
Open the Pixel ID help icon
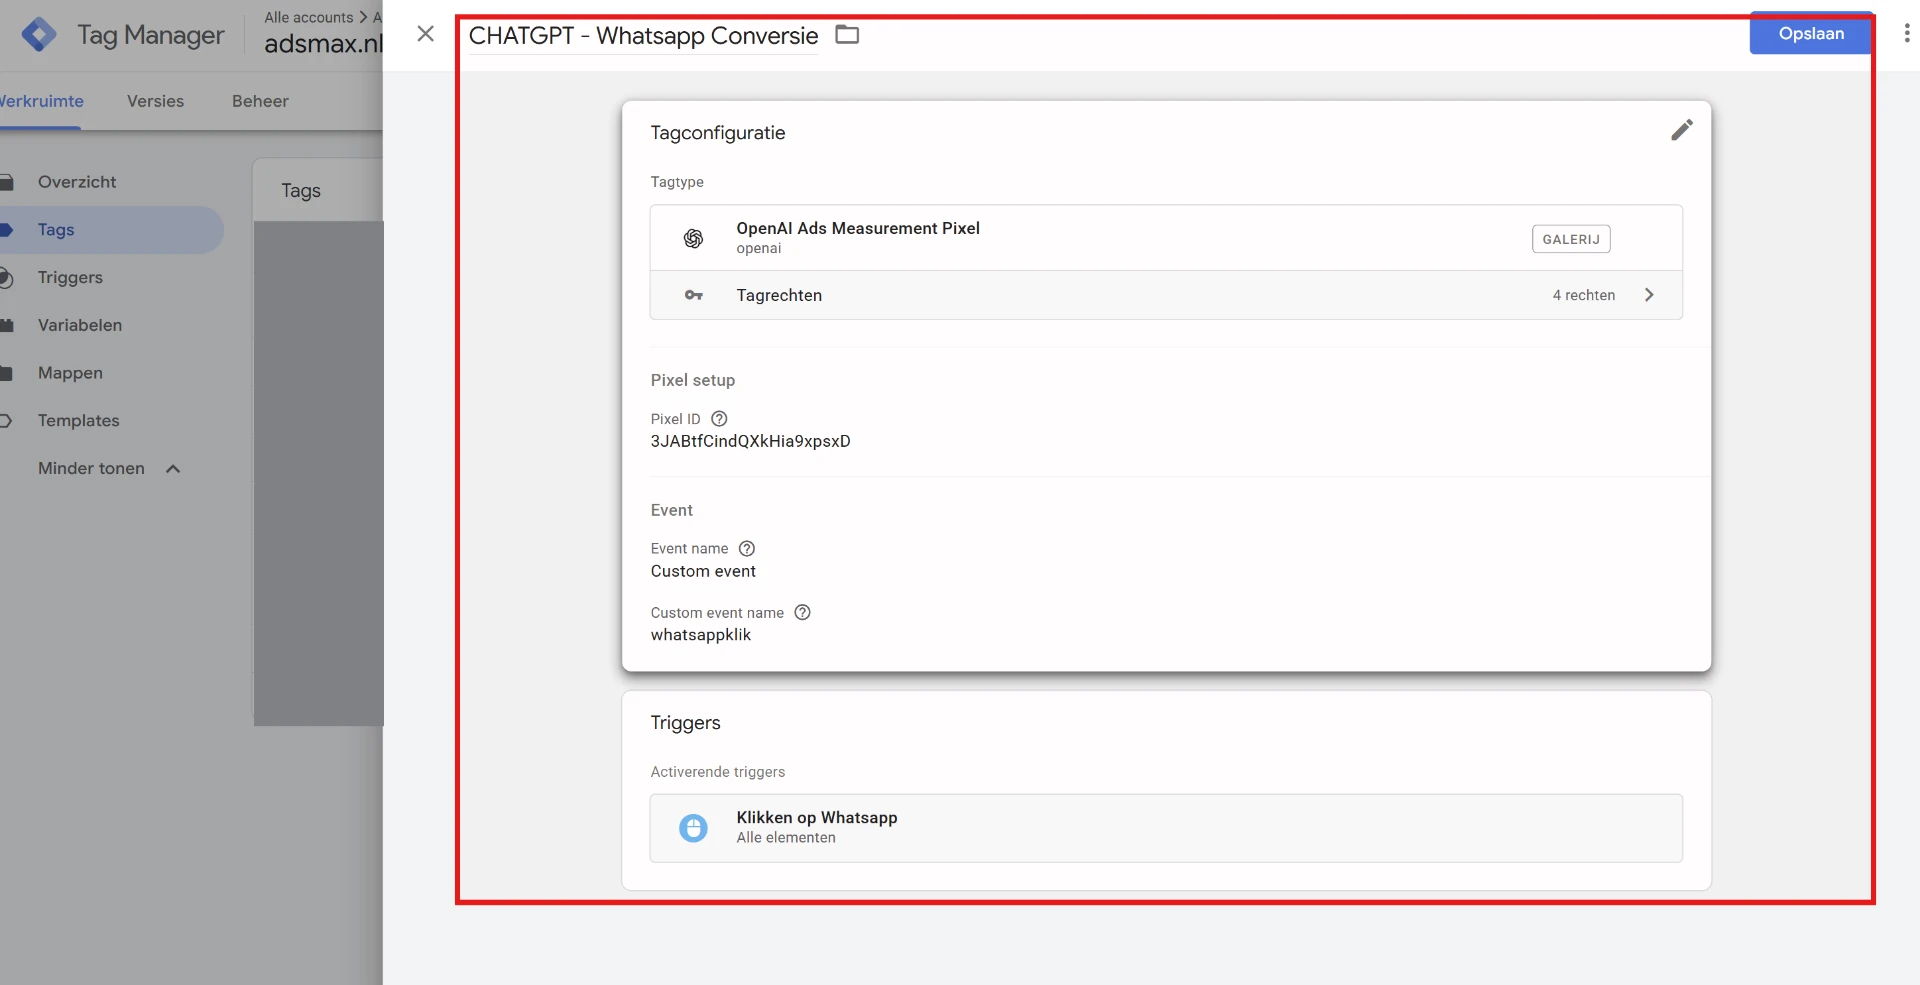(x=719, y=419)
